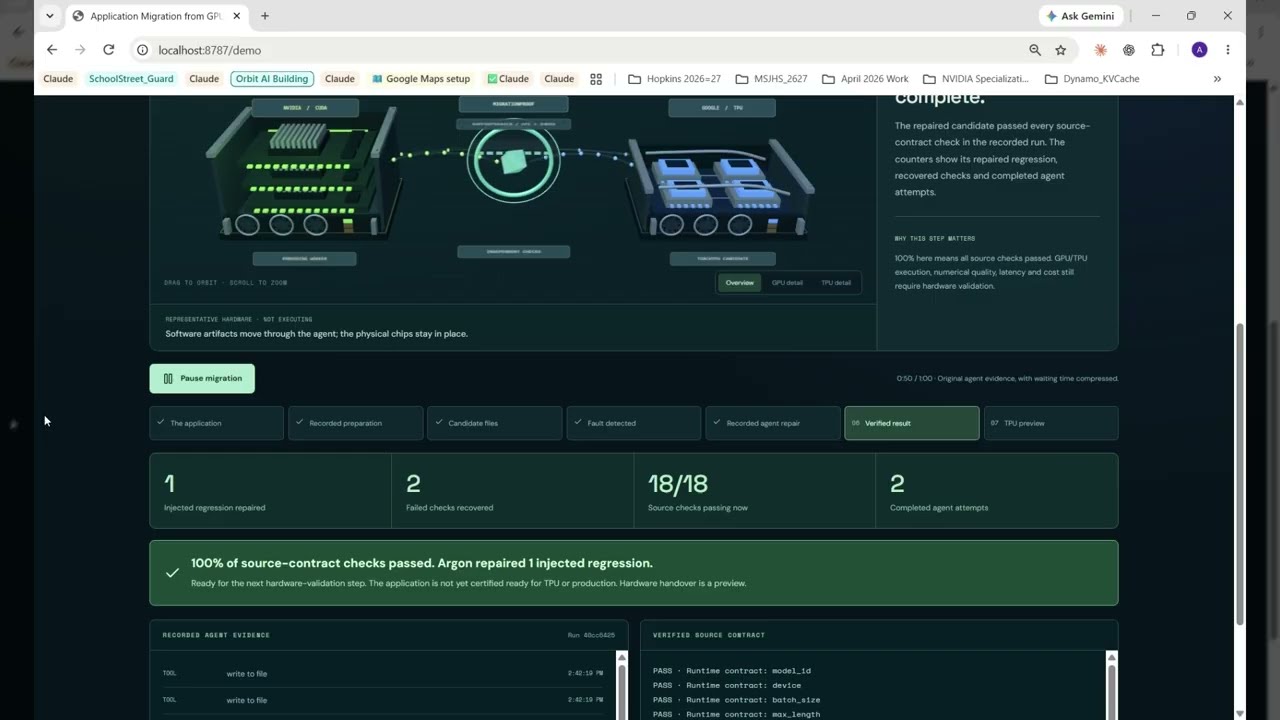This screenshot has width=1280, height=720.
Task: Open the purple profile avatar A
Action: 1199,50
